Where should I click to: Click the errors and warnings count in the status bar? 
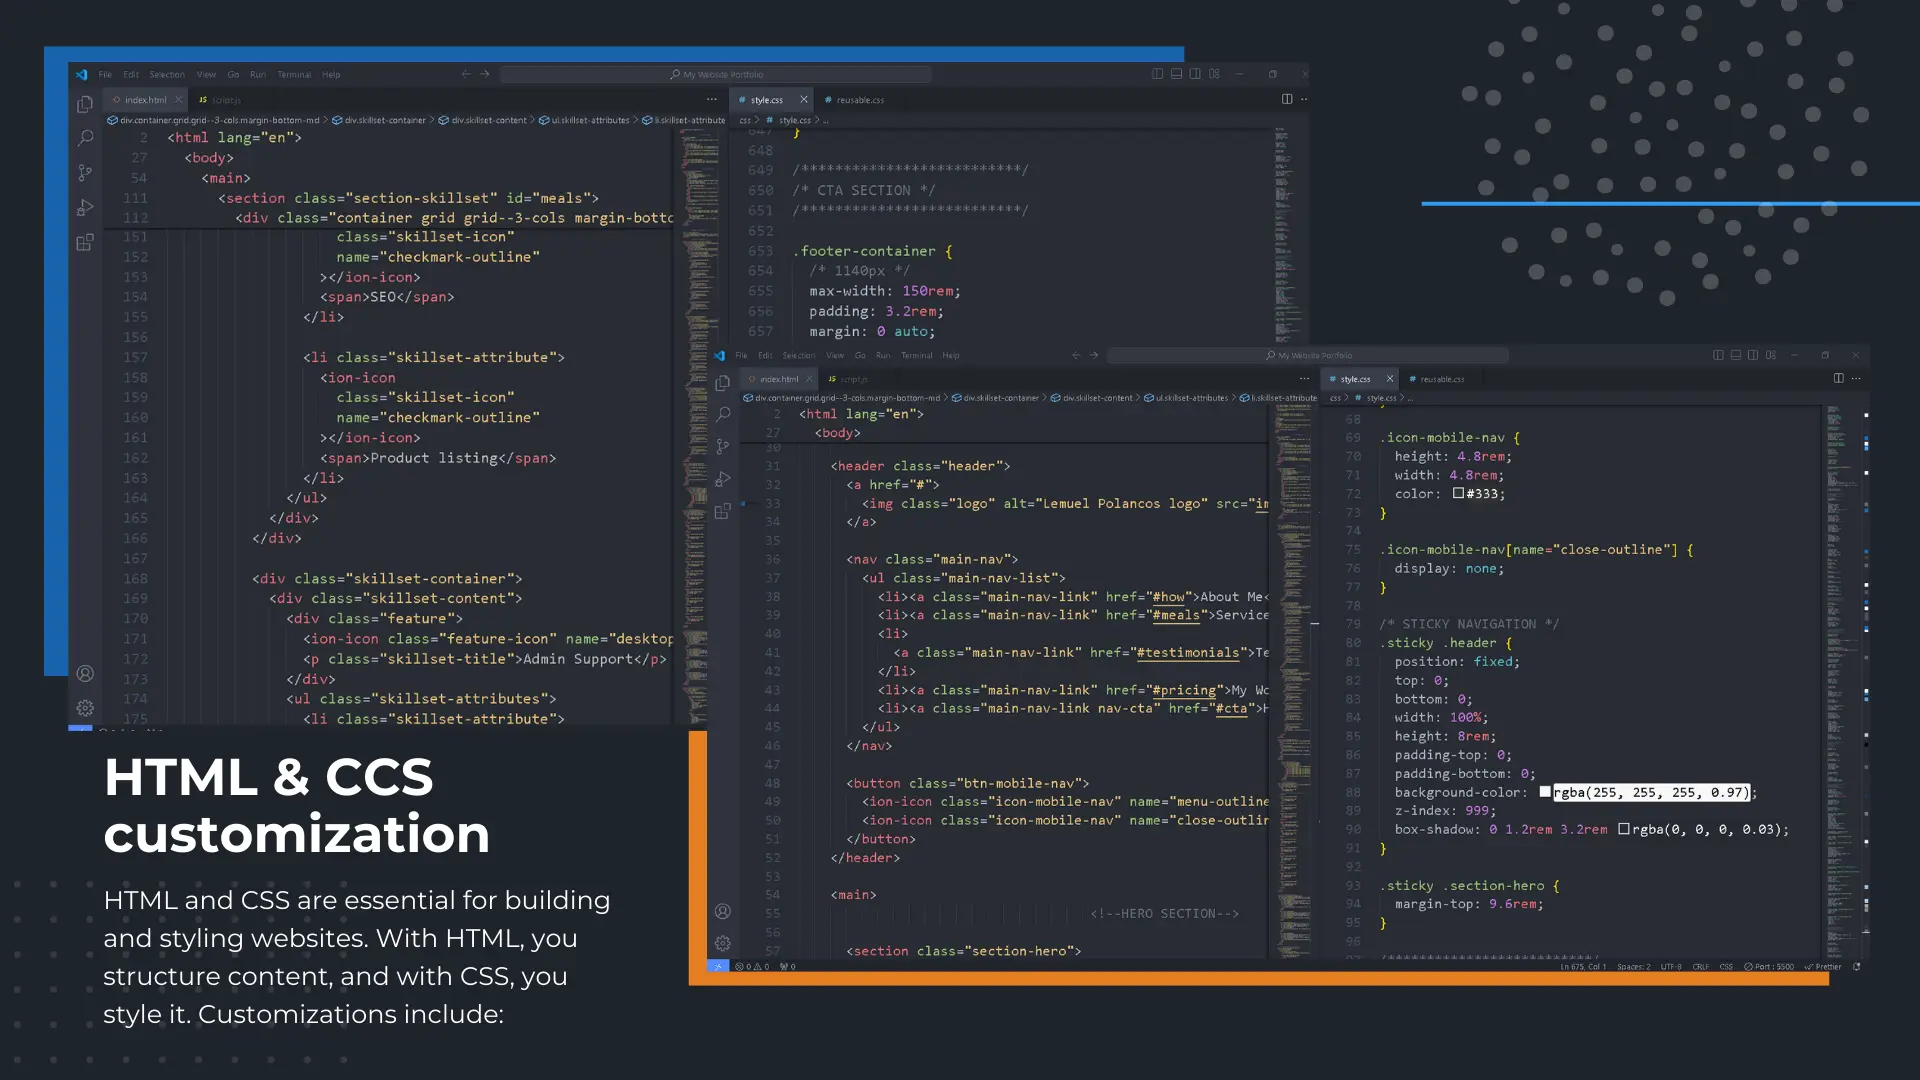click(752, 966)
